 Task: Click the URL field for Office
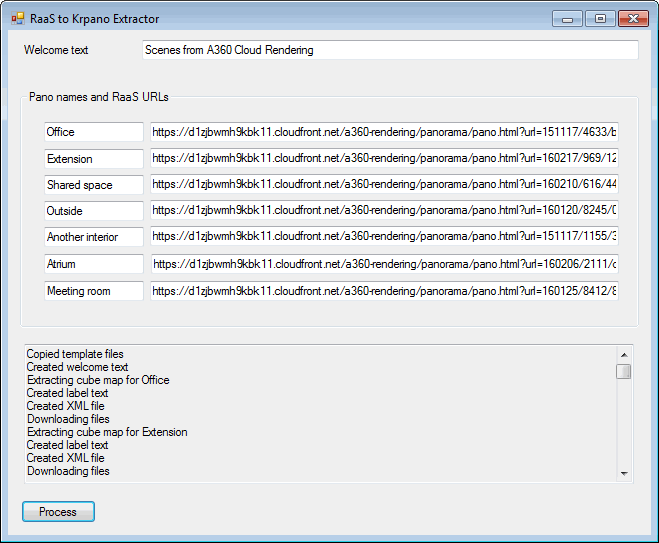[x=384, y=132]
